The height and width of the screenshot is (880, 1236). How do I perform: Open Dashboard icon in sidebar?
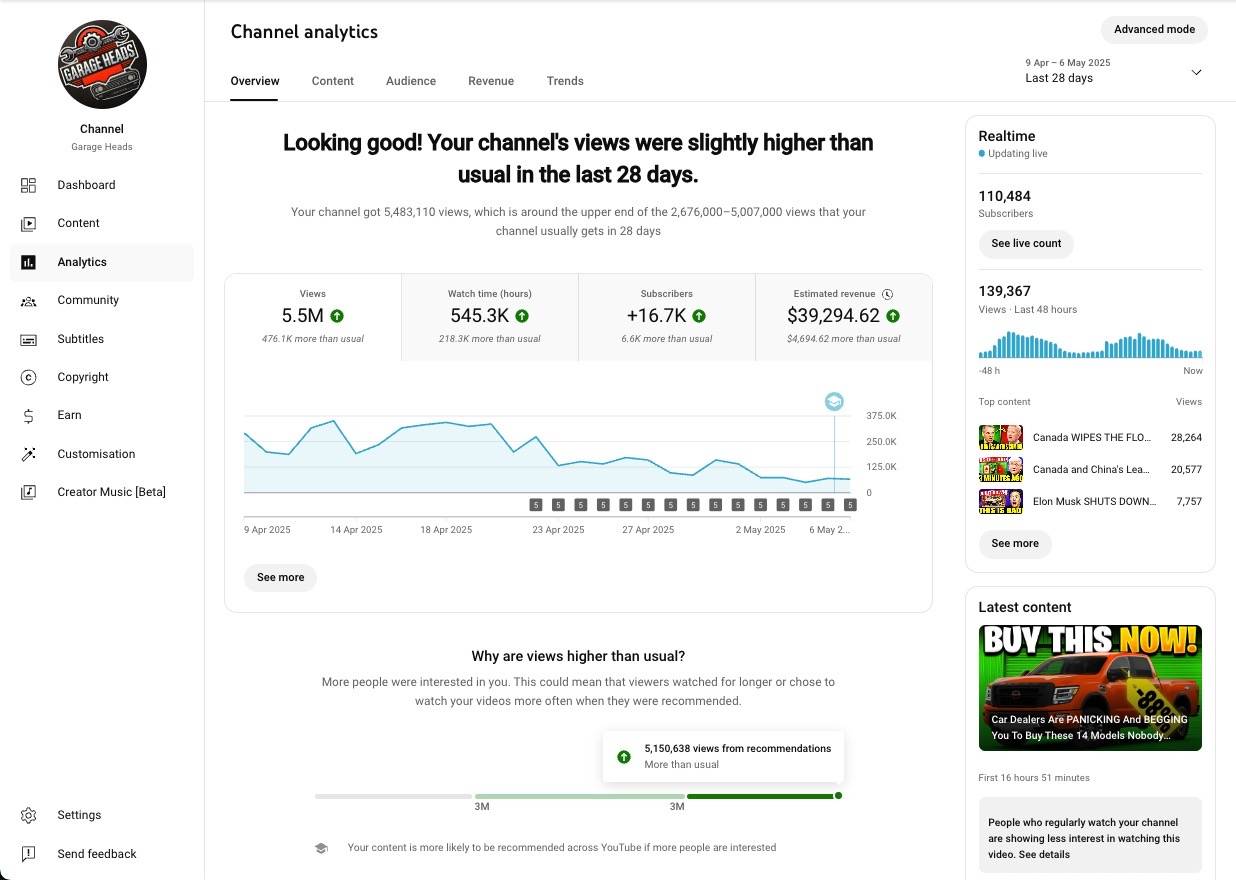tap(28, 185)
